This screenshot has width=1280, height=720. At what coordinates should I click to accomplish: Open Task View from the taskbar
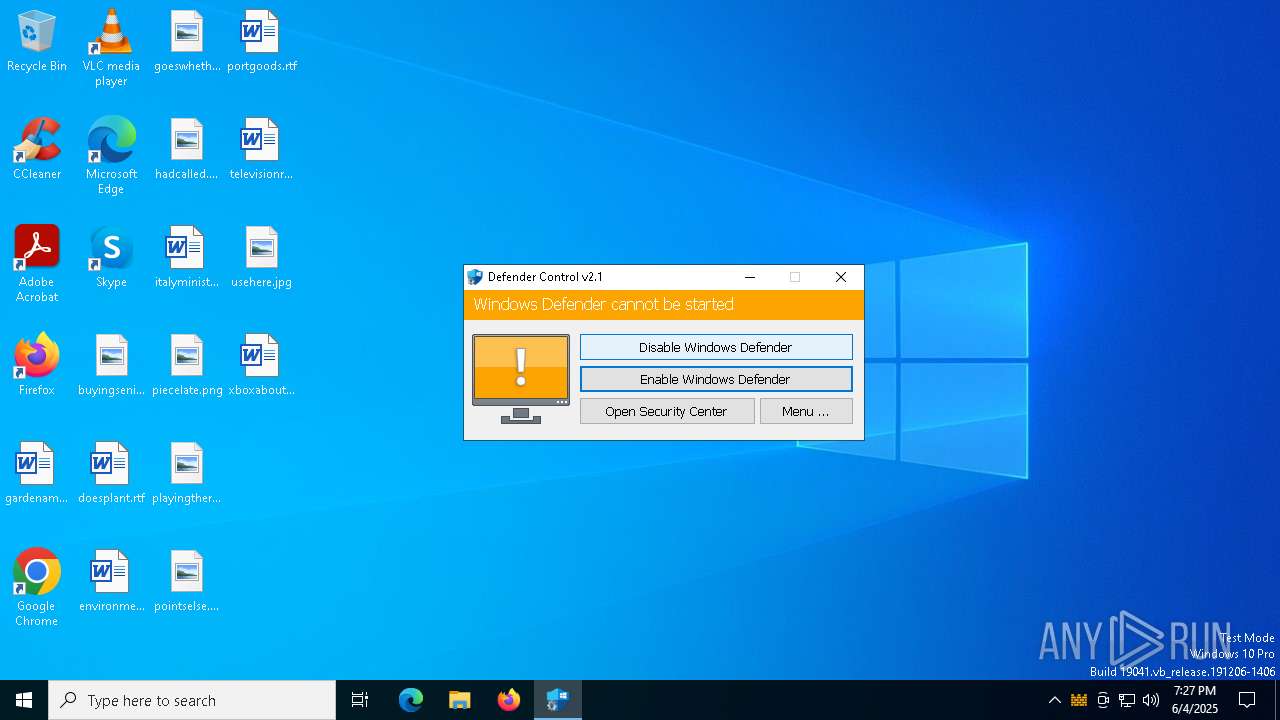[x=360, y=700]
